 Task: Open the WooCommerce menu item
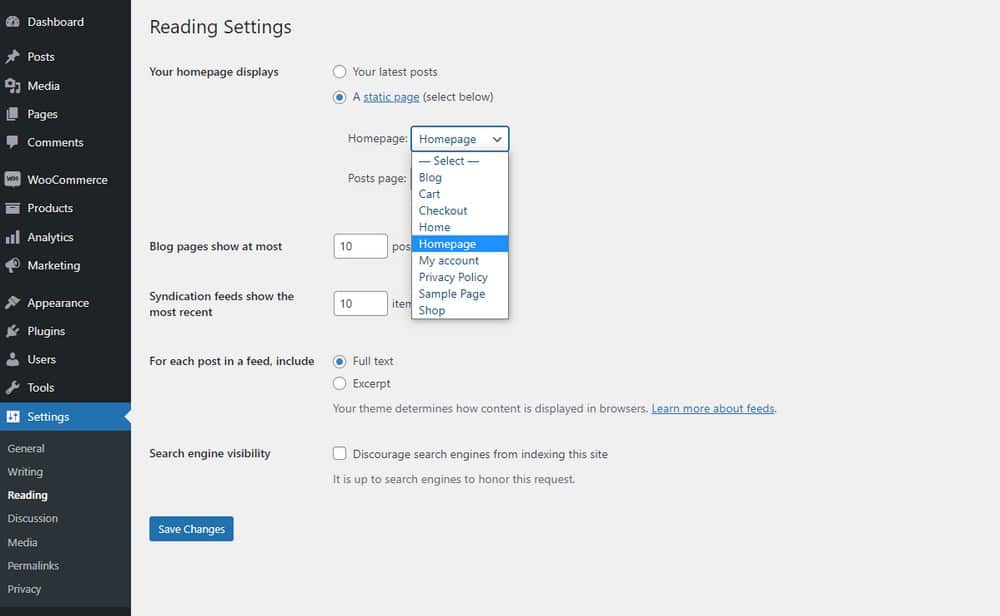click(x=65, y=179)
